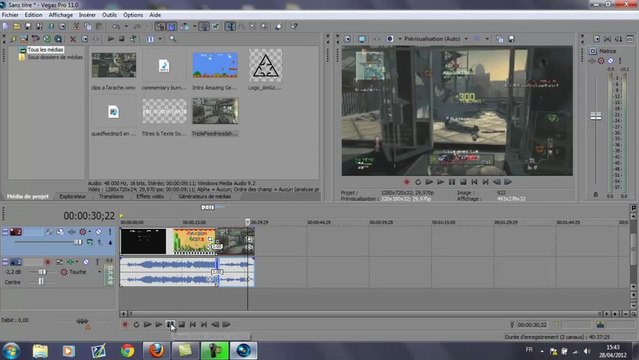Click Stop in timeline transport bar
Image resolution: width=639 pixels, height=360 pixels.
182,325
